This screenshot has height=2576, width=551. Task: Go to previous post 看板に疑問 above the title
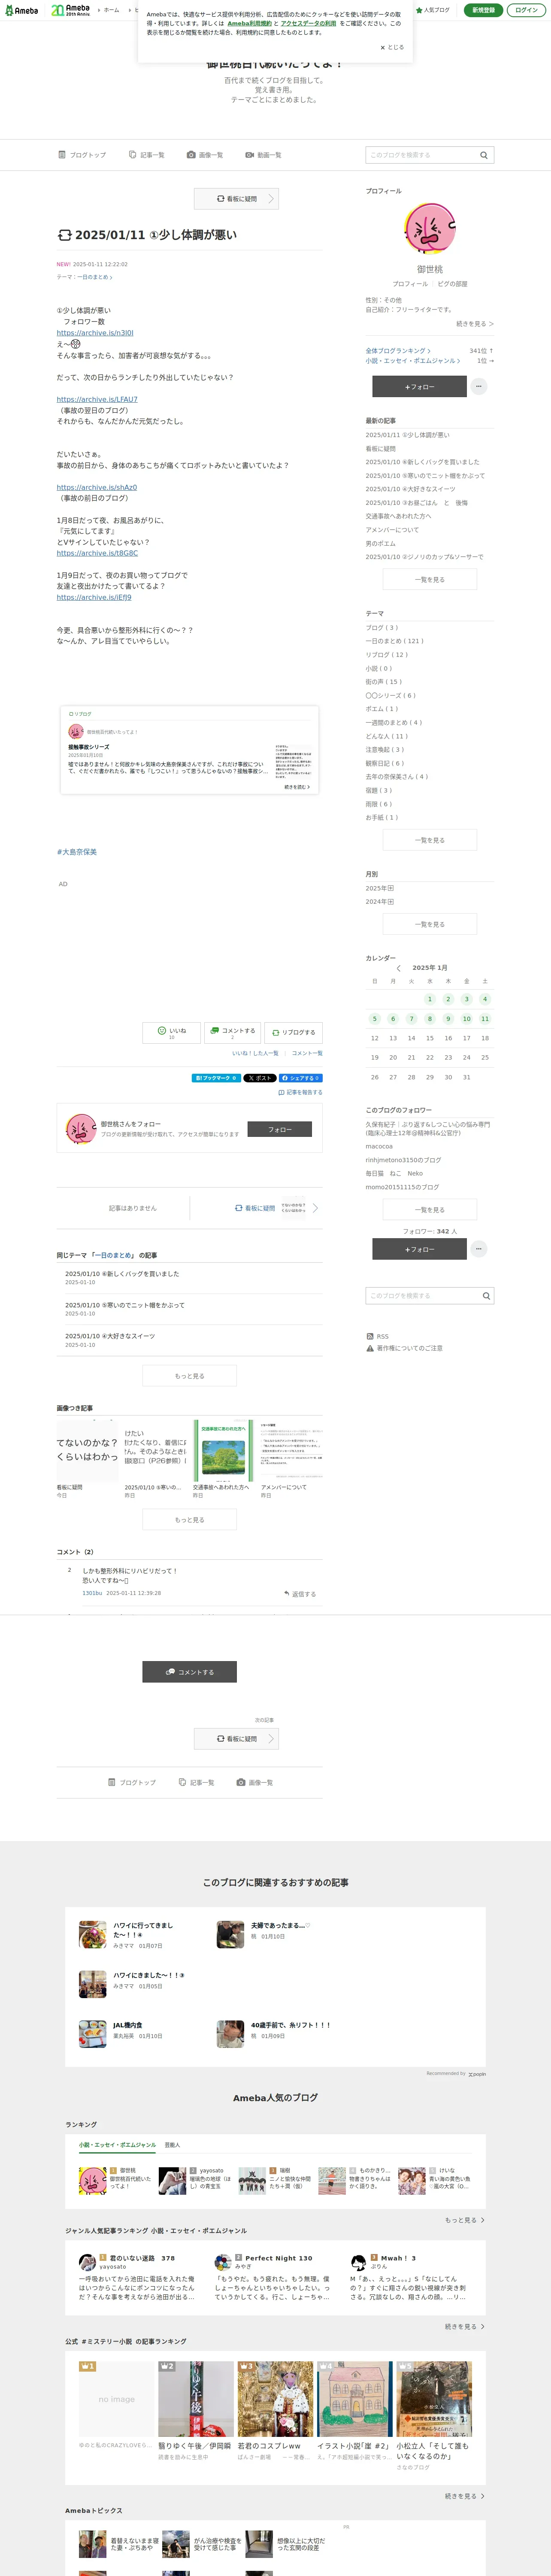(236, 199)
